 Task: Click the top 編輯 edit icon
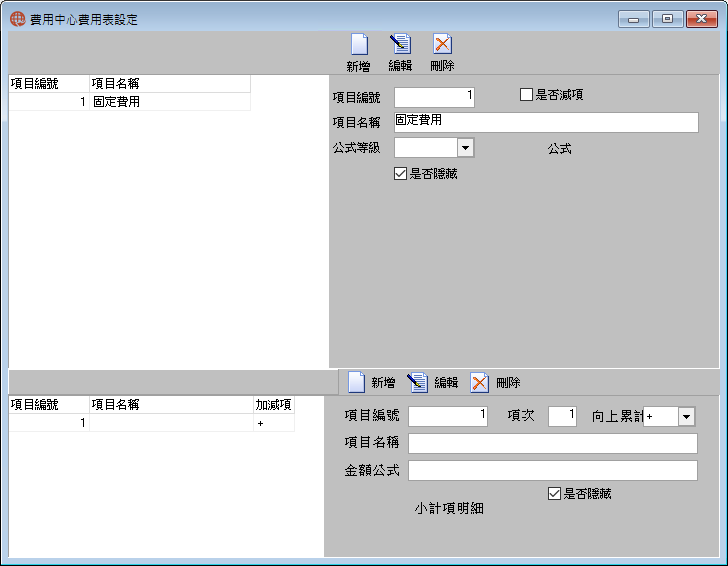pyautogui.click(x=400, y=45)
